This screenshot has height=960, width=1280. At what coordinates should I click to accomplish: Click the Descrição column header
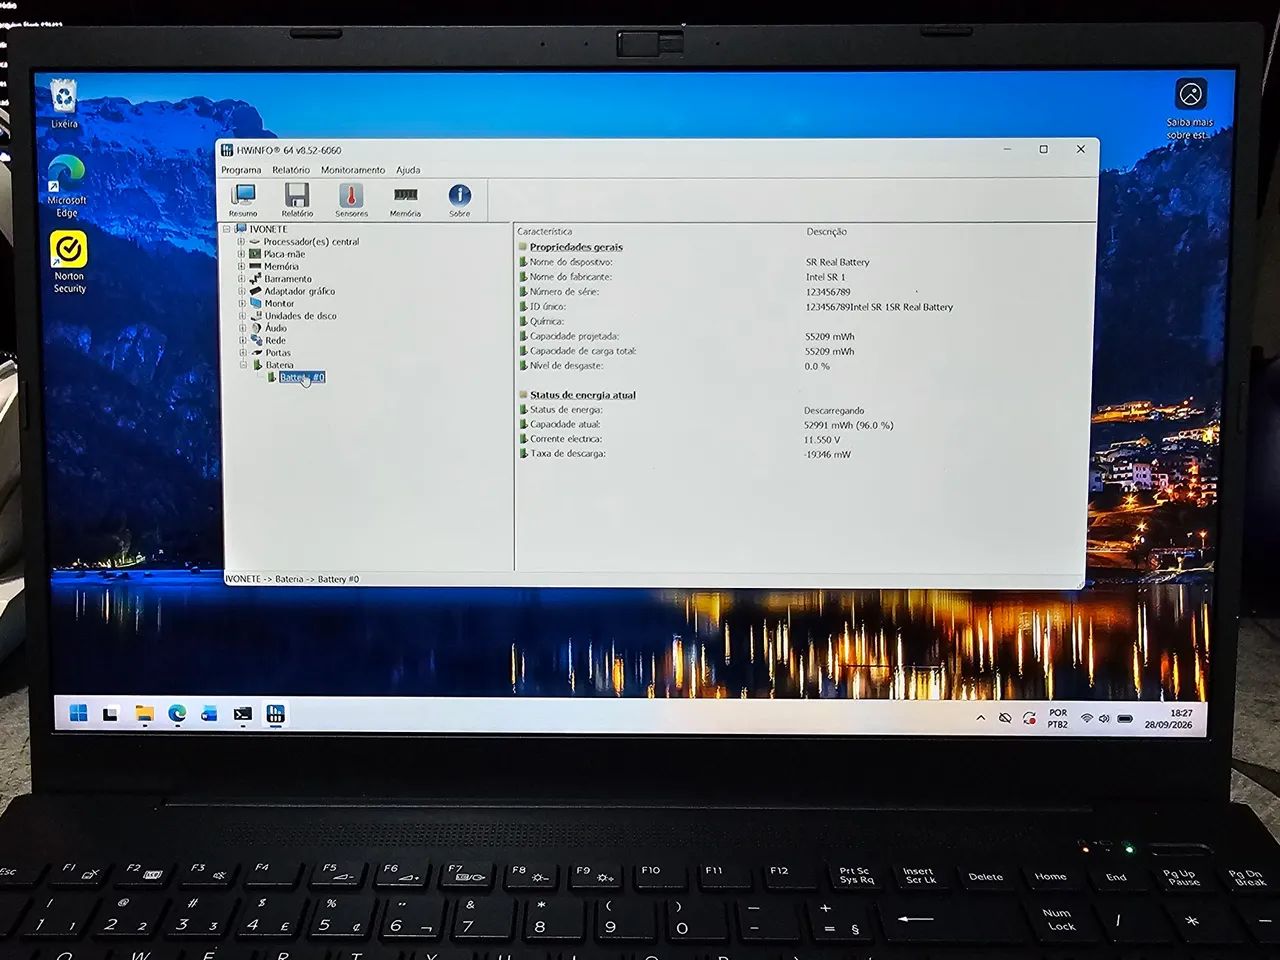click(826, 232)
